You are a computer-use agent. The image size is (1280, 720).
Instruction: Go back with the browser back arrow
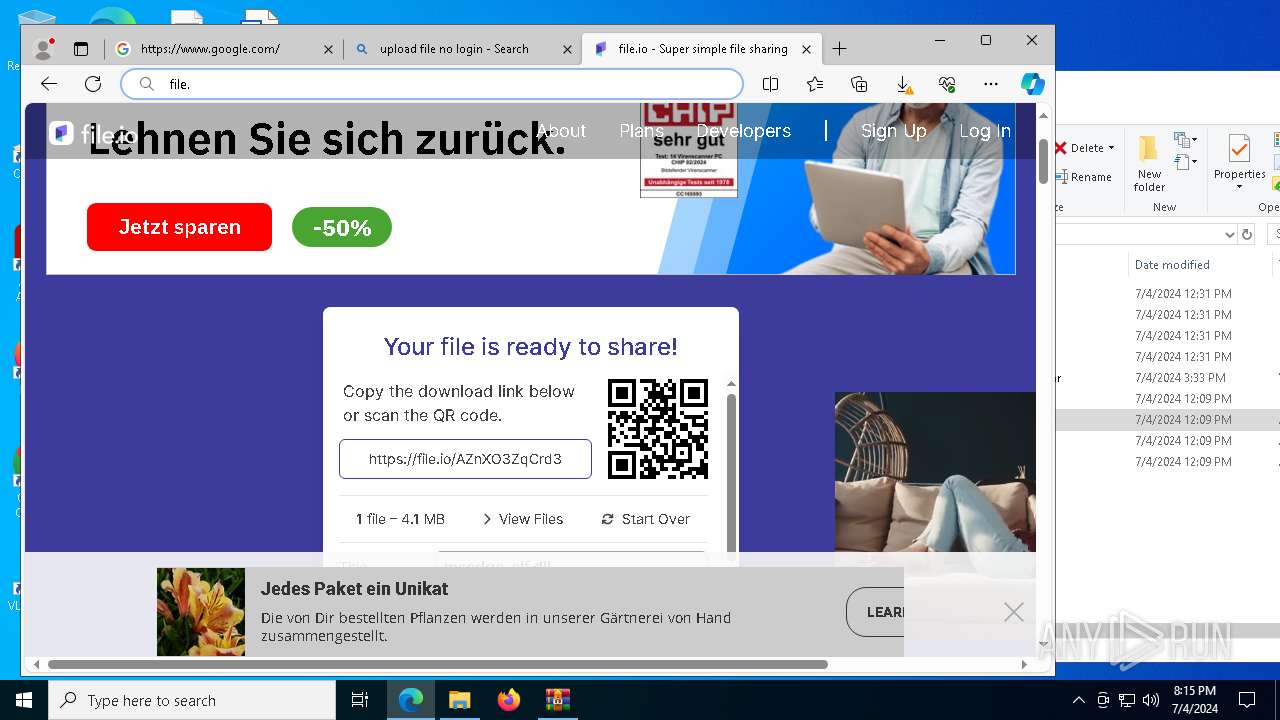[48, 84]
